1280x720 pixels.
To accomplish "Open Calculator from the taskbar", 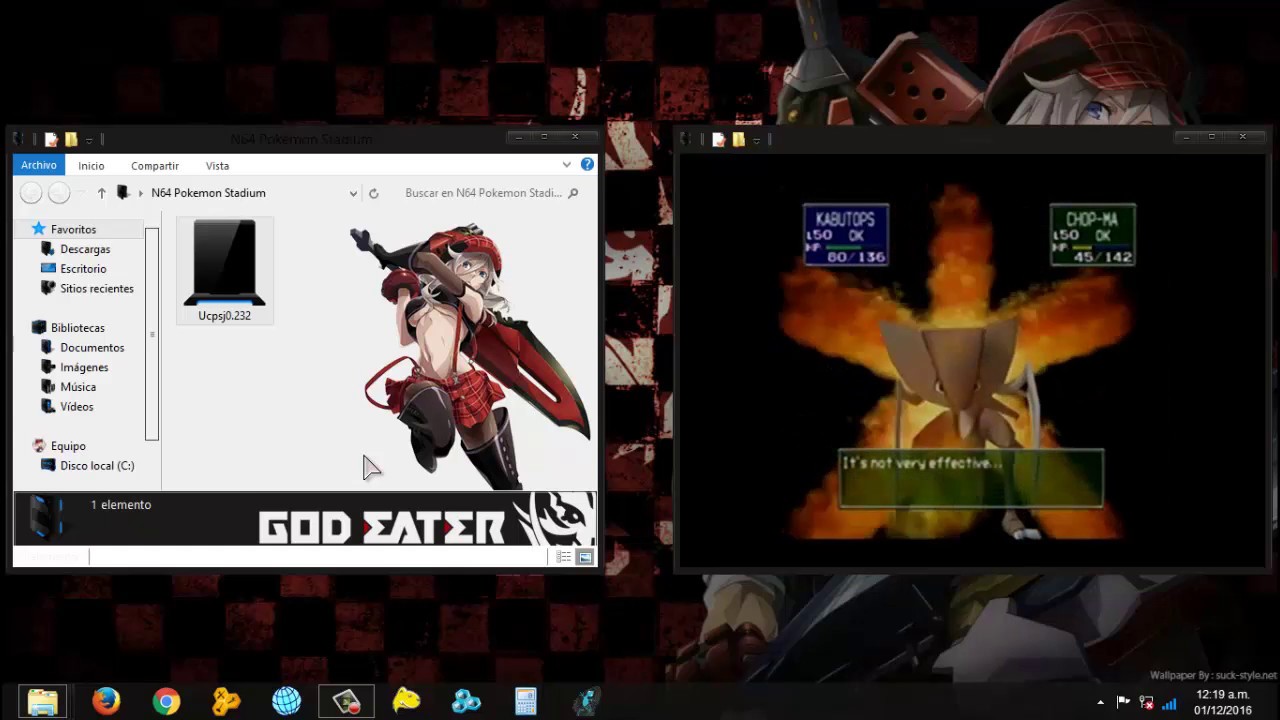I will click(526, 701).
